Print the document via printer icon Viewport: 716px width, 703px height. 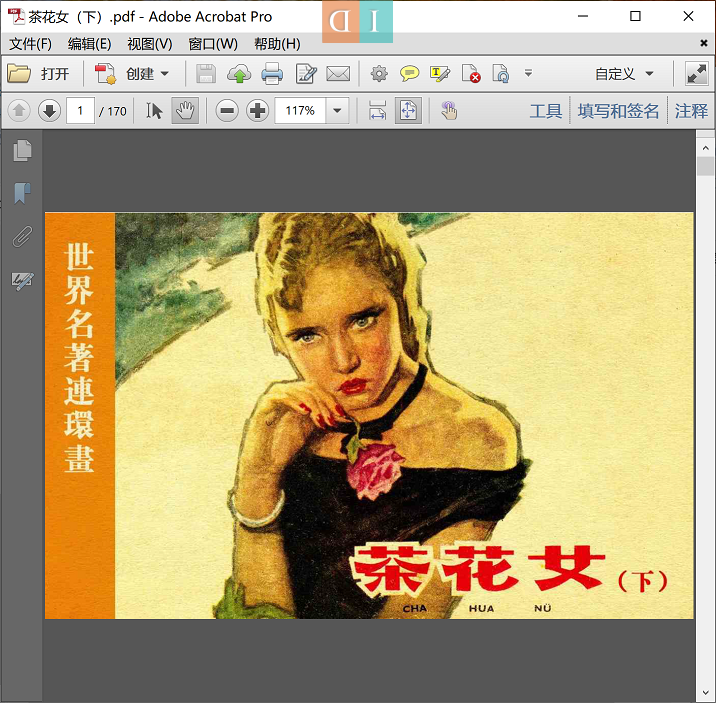coord(272,73)
